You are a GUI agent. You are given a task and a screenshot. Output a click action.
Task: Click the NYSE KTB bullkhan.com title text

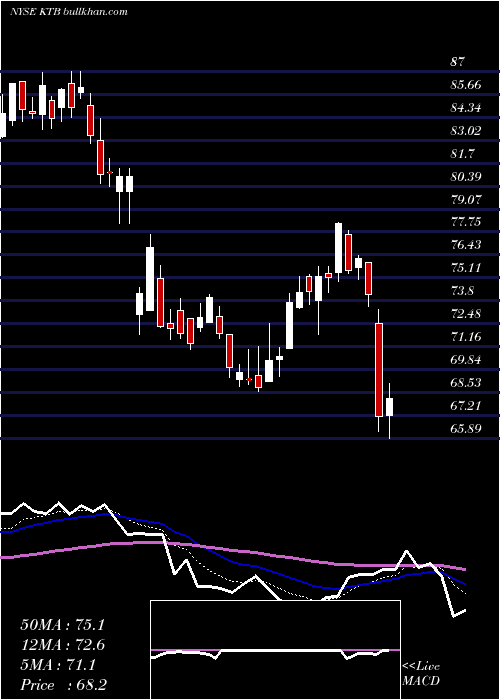tap(69, 12)
